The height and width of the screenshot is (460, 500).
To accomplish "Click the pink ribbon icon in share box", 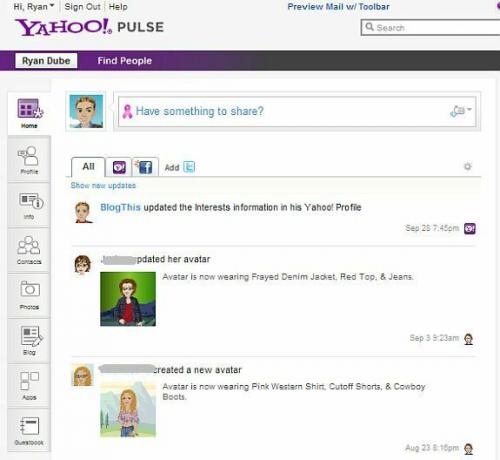I will (127, 111).
